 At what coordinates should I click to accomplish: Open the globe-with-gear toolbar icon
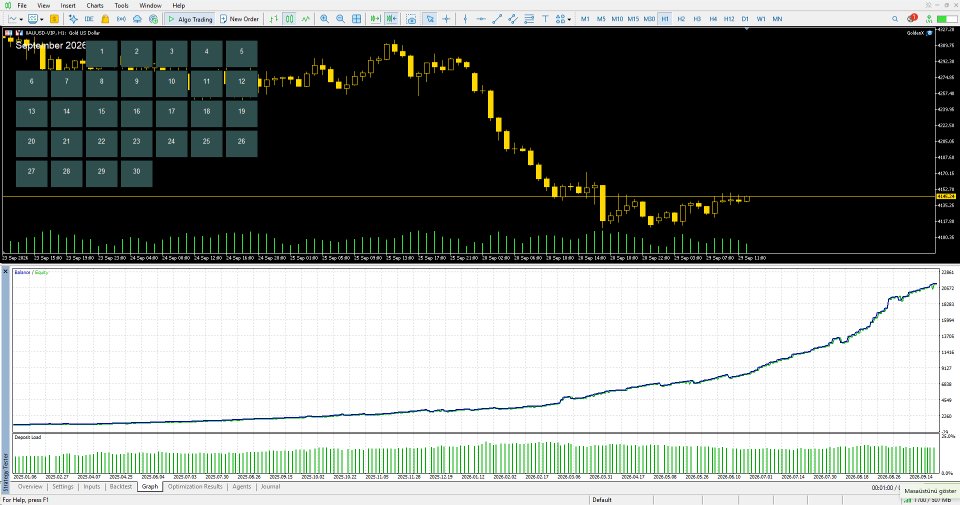tap(153, 19)
